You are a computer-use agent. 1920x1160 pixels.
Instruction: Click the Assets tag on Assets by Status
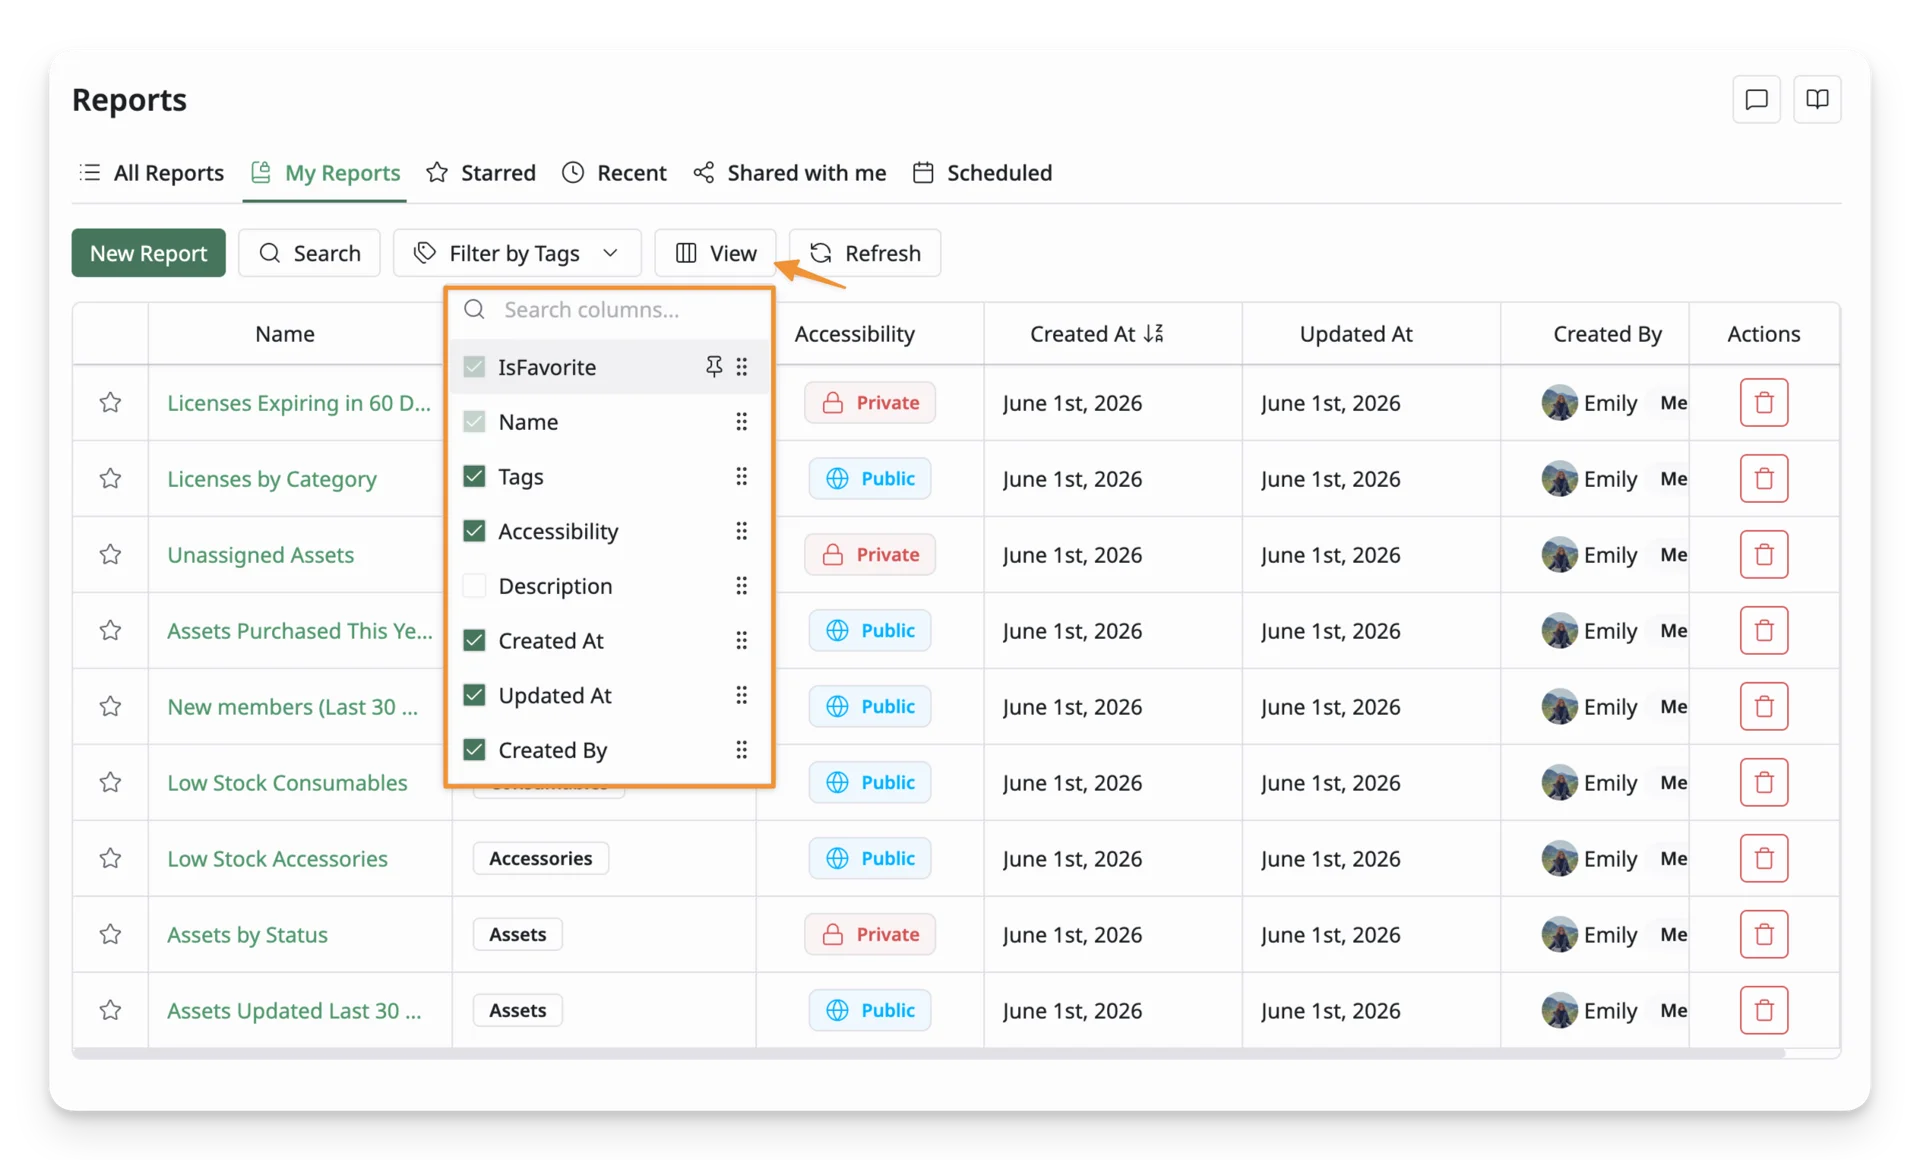click(x=517, y=934)
